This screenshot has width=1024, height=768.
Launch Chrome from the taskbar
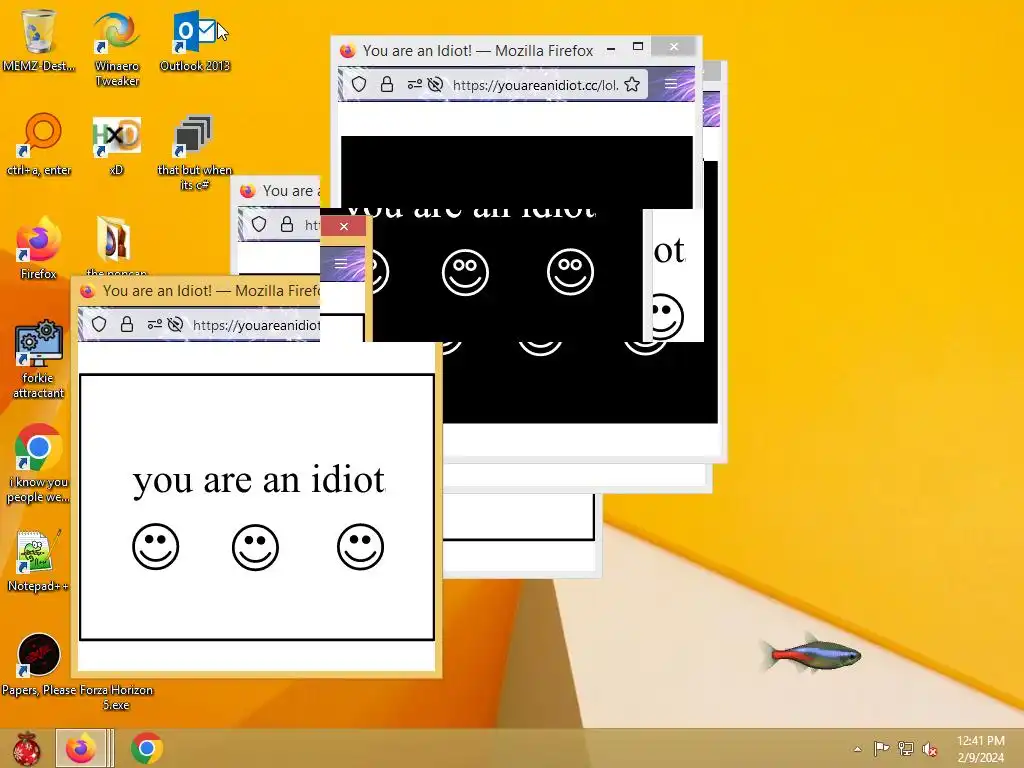coord(147,748)
